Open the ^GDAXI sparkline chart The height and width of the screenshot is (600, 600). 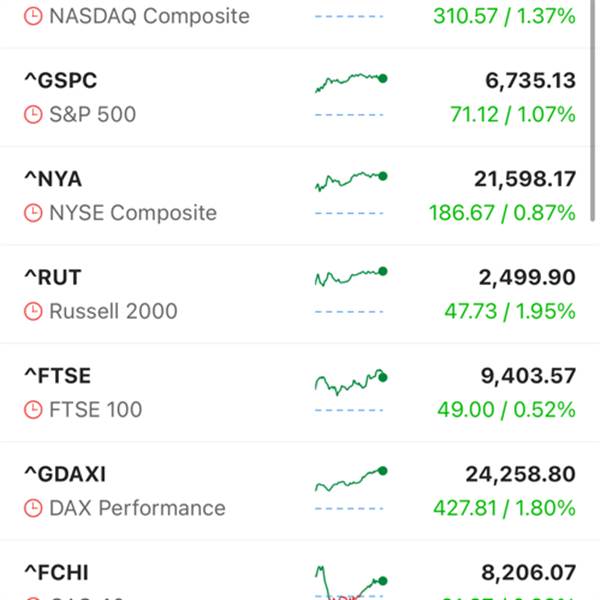pyautogui.click(x=350, y=478)
